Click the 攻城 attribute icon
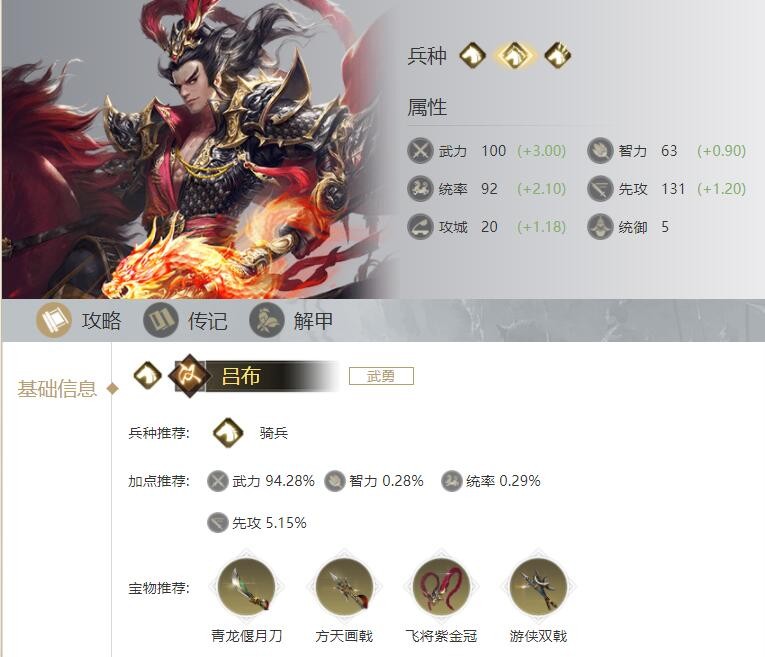 420,226
